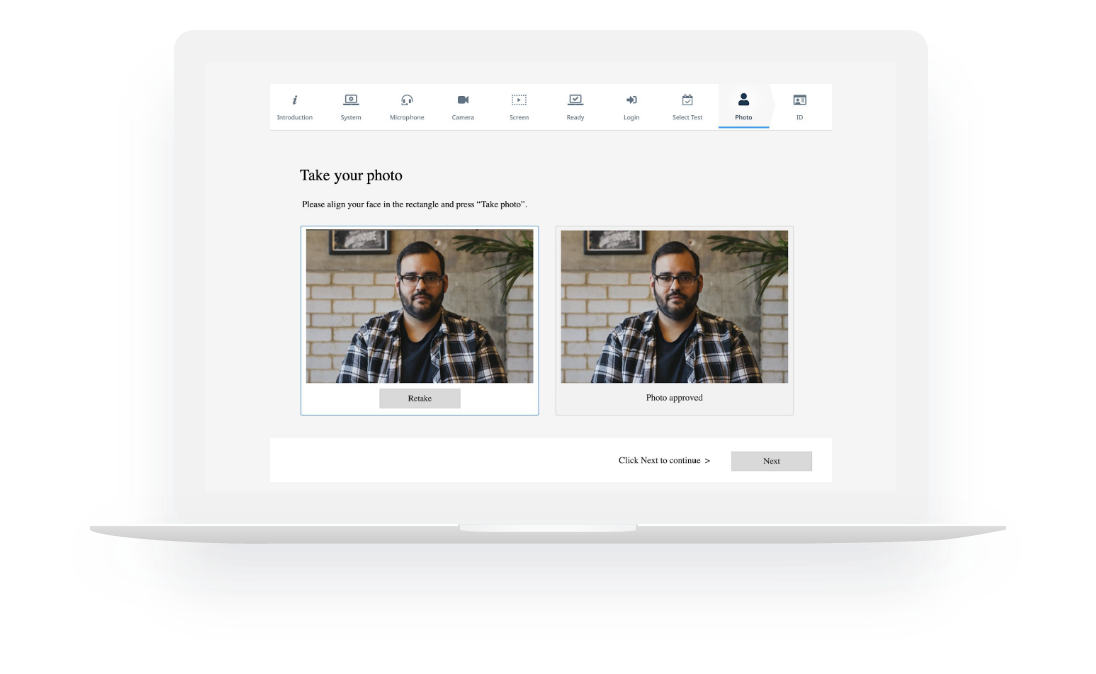
Task: Open the Login arrow icon step
Action: 631,100
